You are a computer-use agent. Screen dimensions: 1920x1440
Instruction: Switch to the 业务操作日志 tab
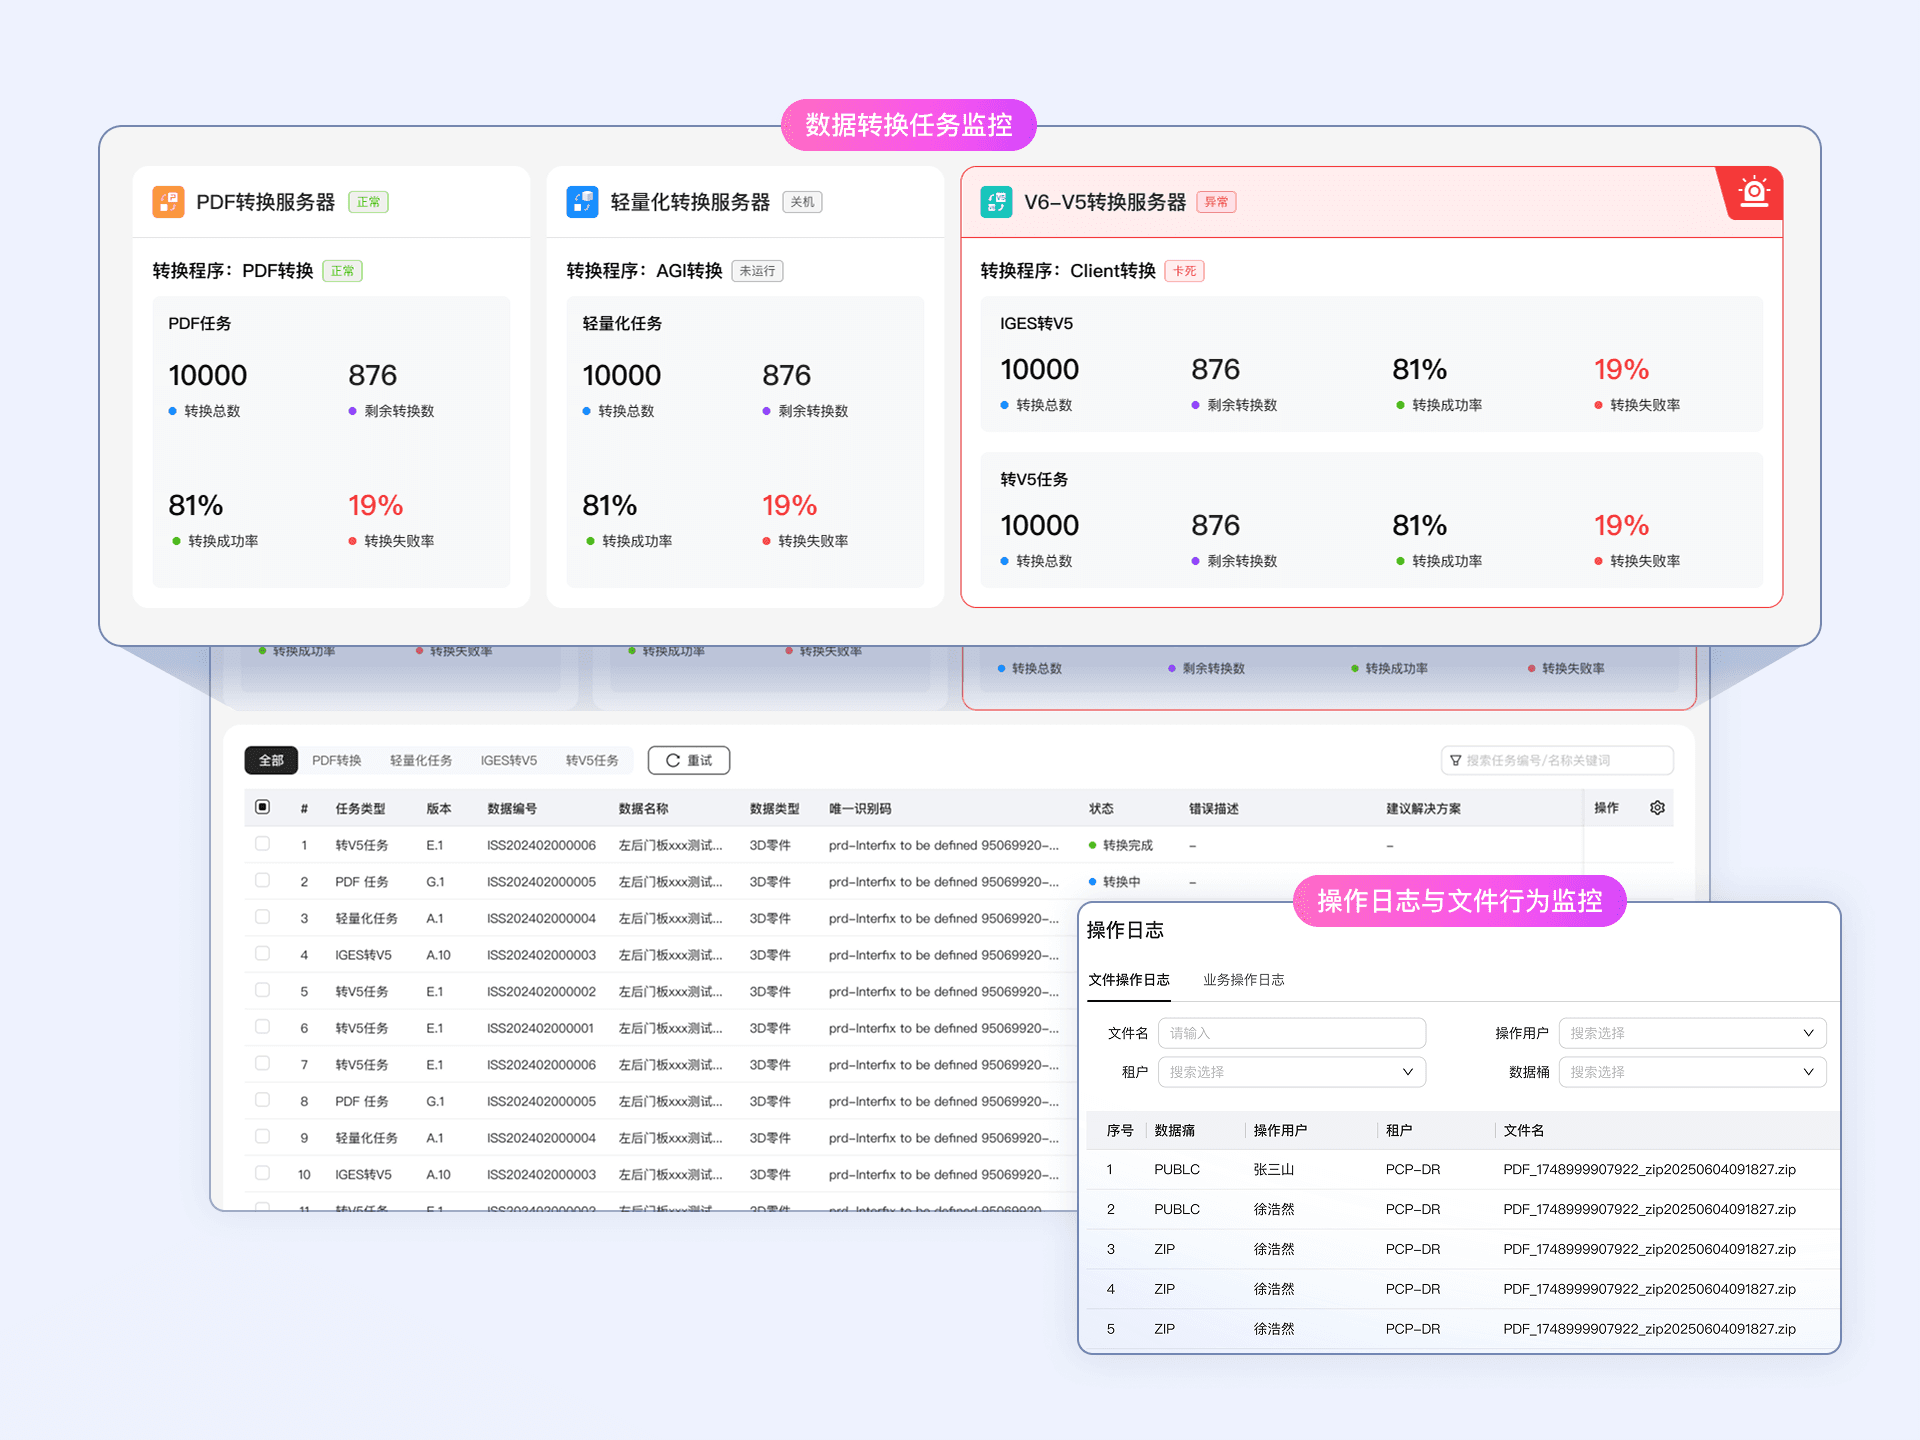[1243, 980]
